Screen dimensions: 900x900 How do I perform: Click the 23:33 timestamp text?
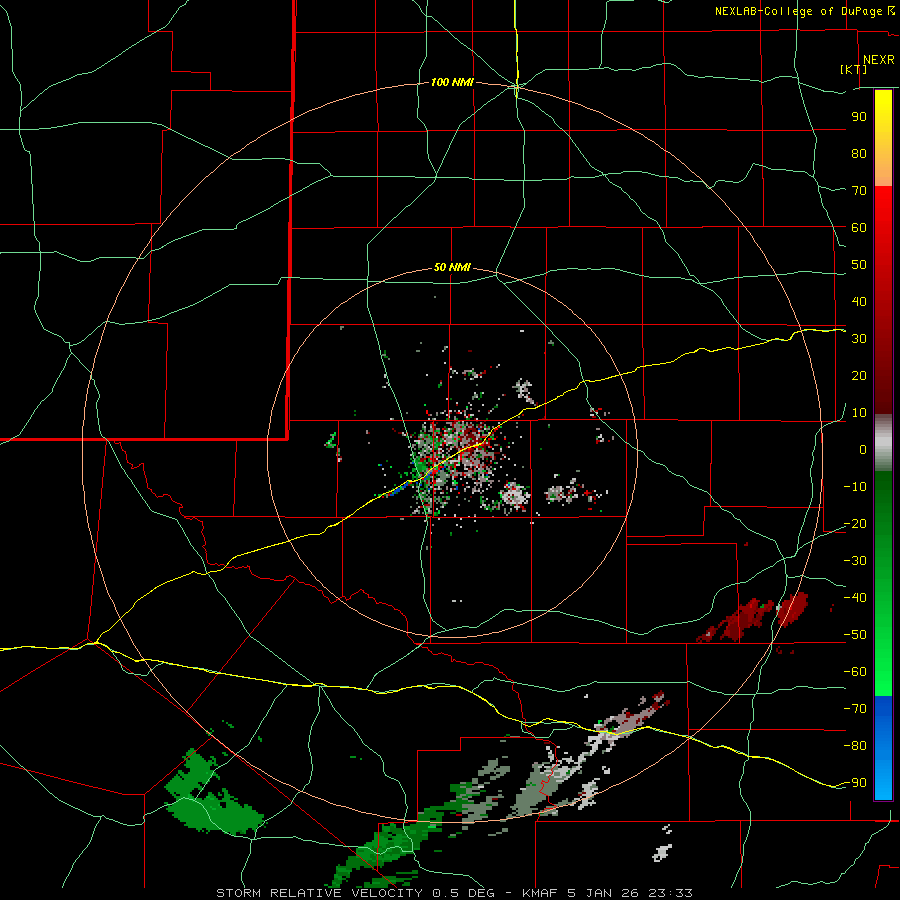click(x=670, y=893)
